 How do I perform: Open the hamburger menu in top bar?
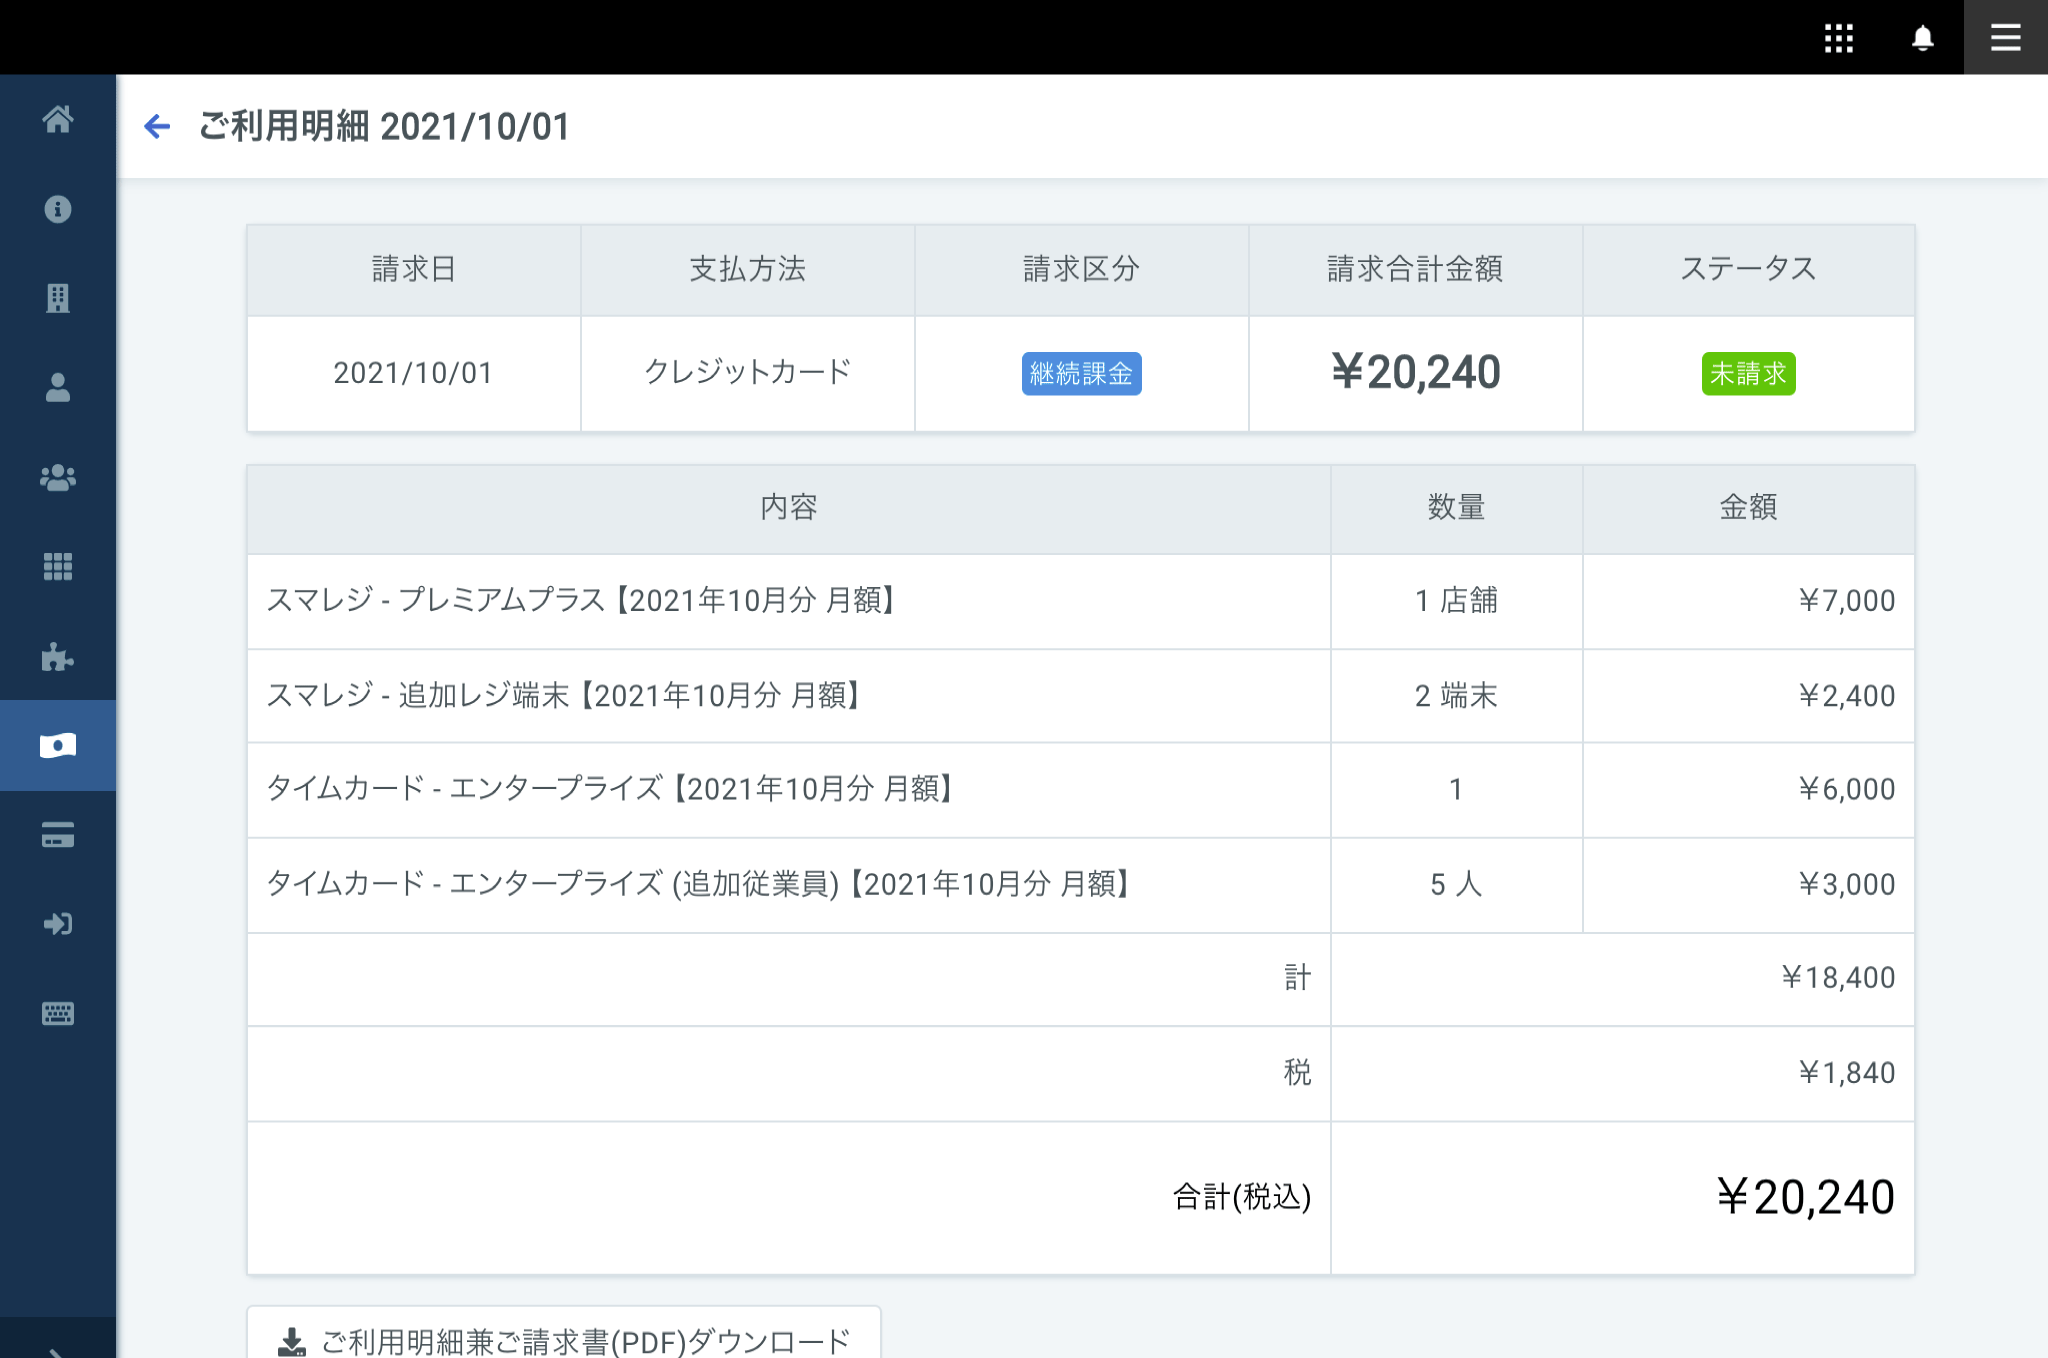pyautogui.click(x=2005, y=38)
